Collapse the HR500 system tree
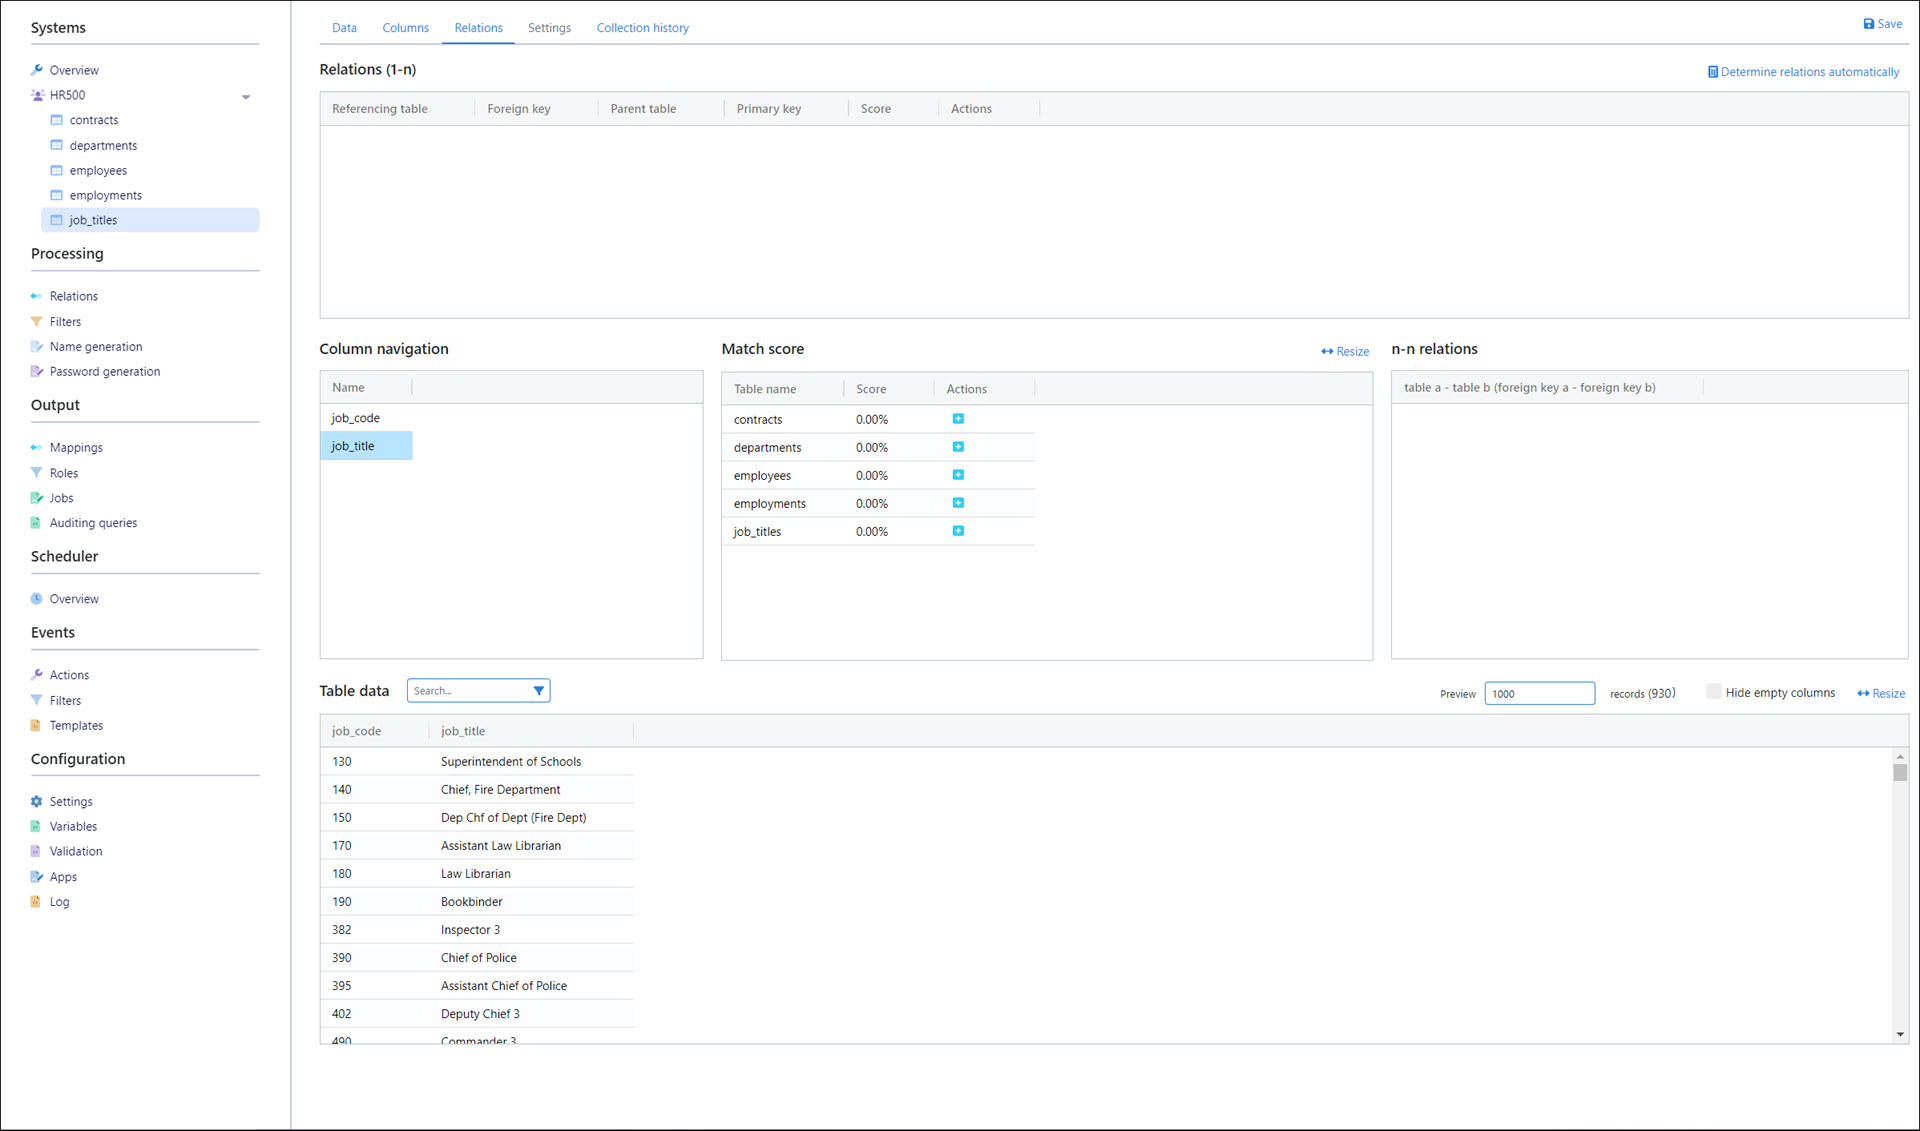This screenshot has width=1920, height=1131. coord(246,97)
